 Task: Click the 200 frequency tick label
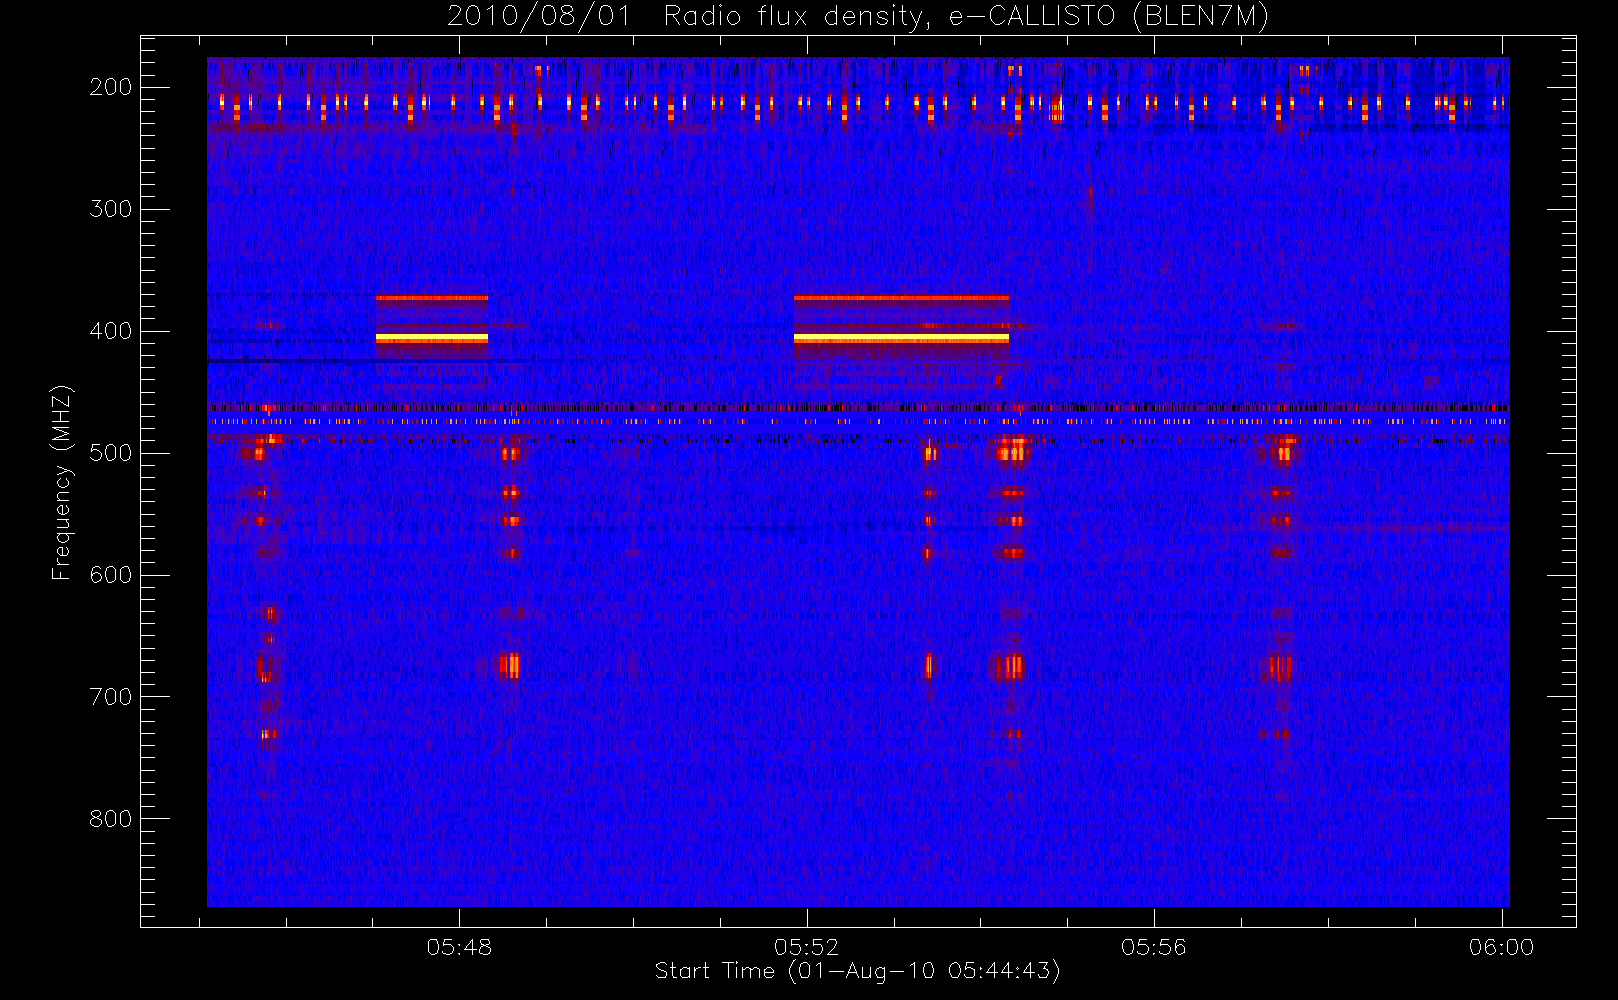(x=110, y=87)
